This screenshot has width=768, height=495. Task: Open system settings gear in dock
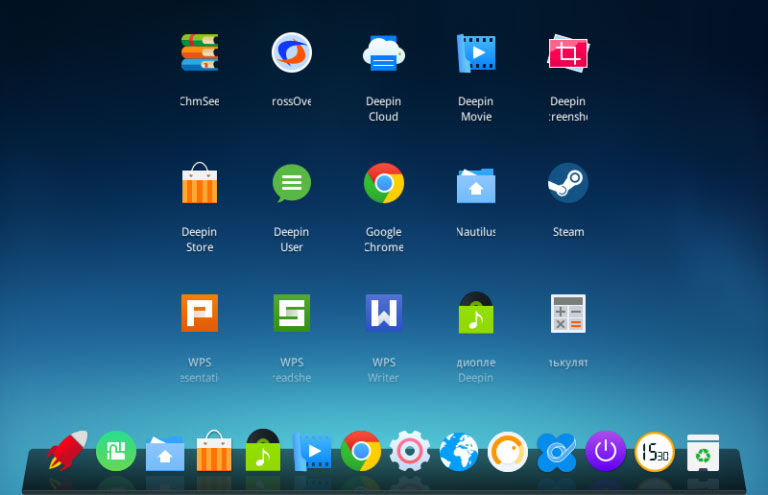tap(410, 451)
